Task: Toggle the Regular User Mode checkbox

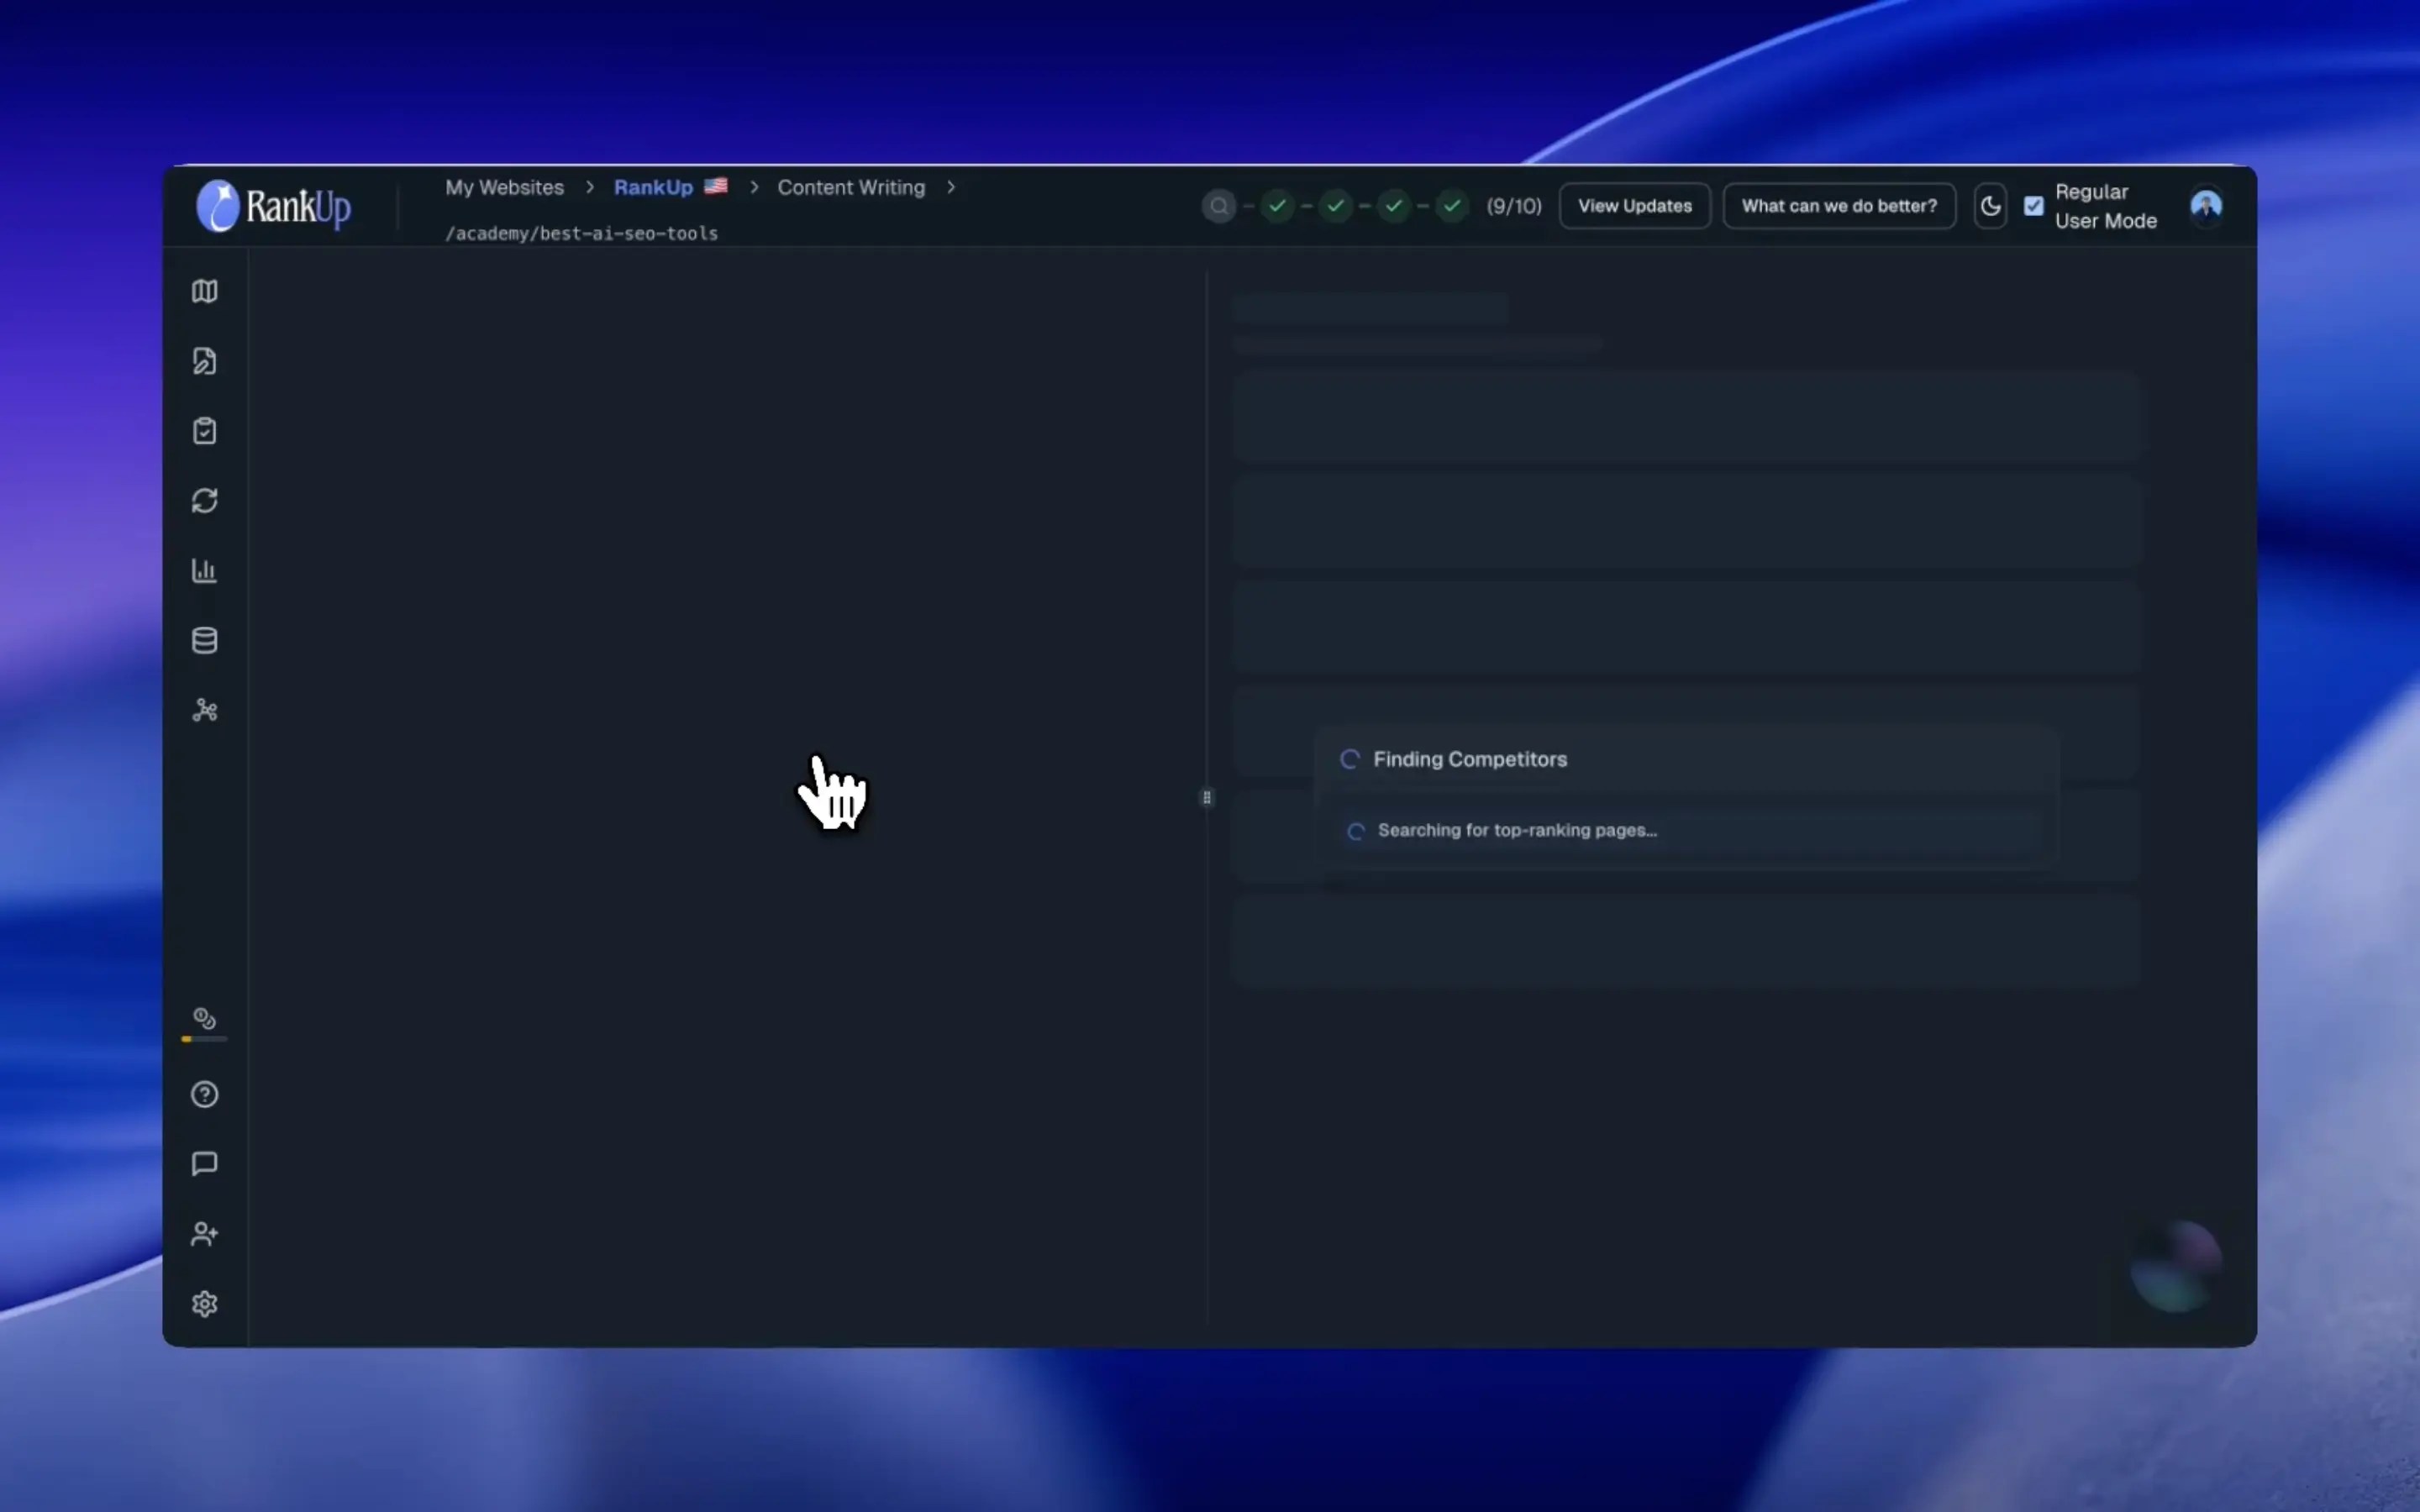Action: (x=2034, y=206)
